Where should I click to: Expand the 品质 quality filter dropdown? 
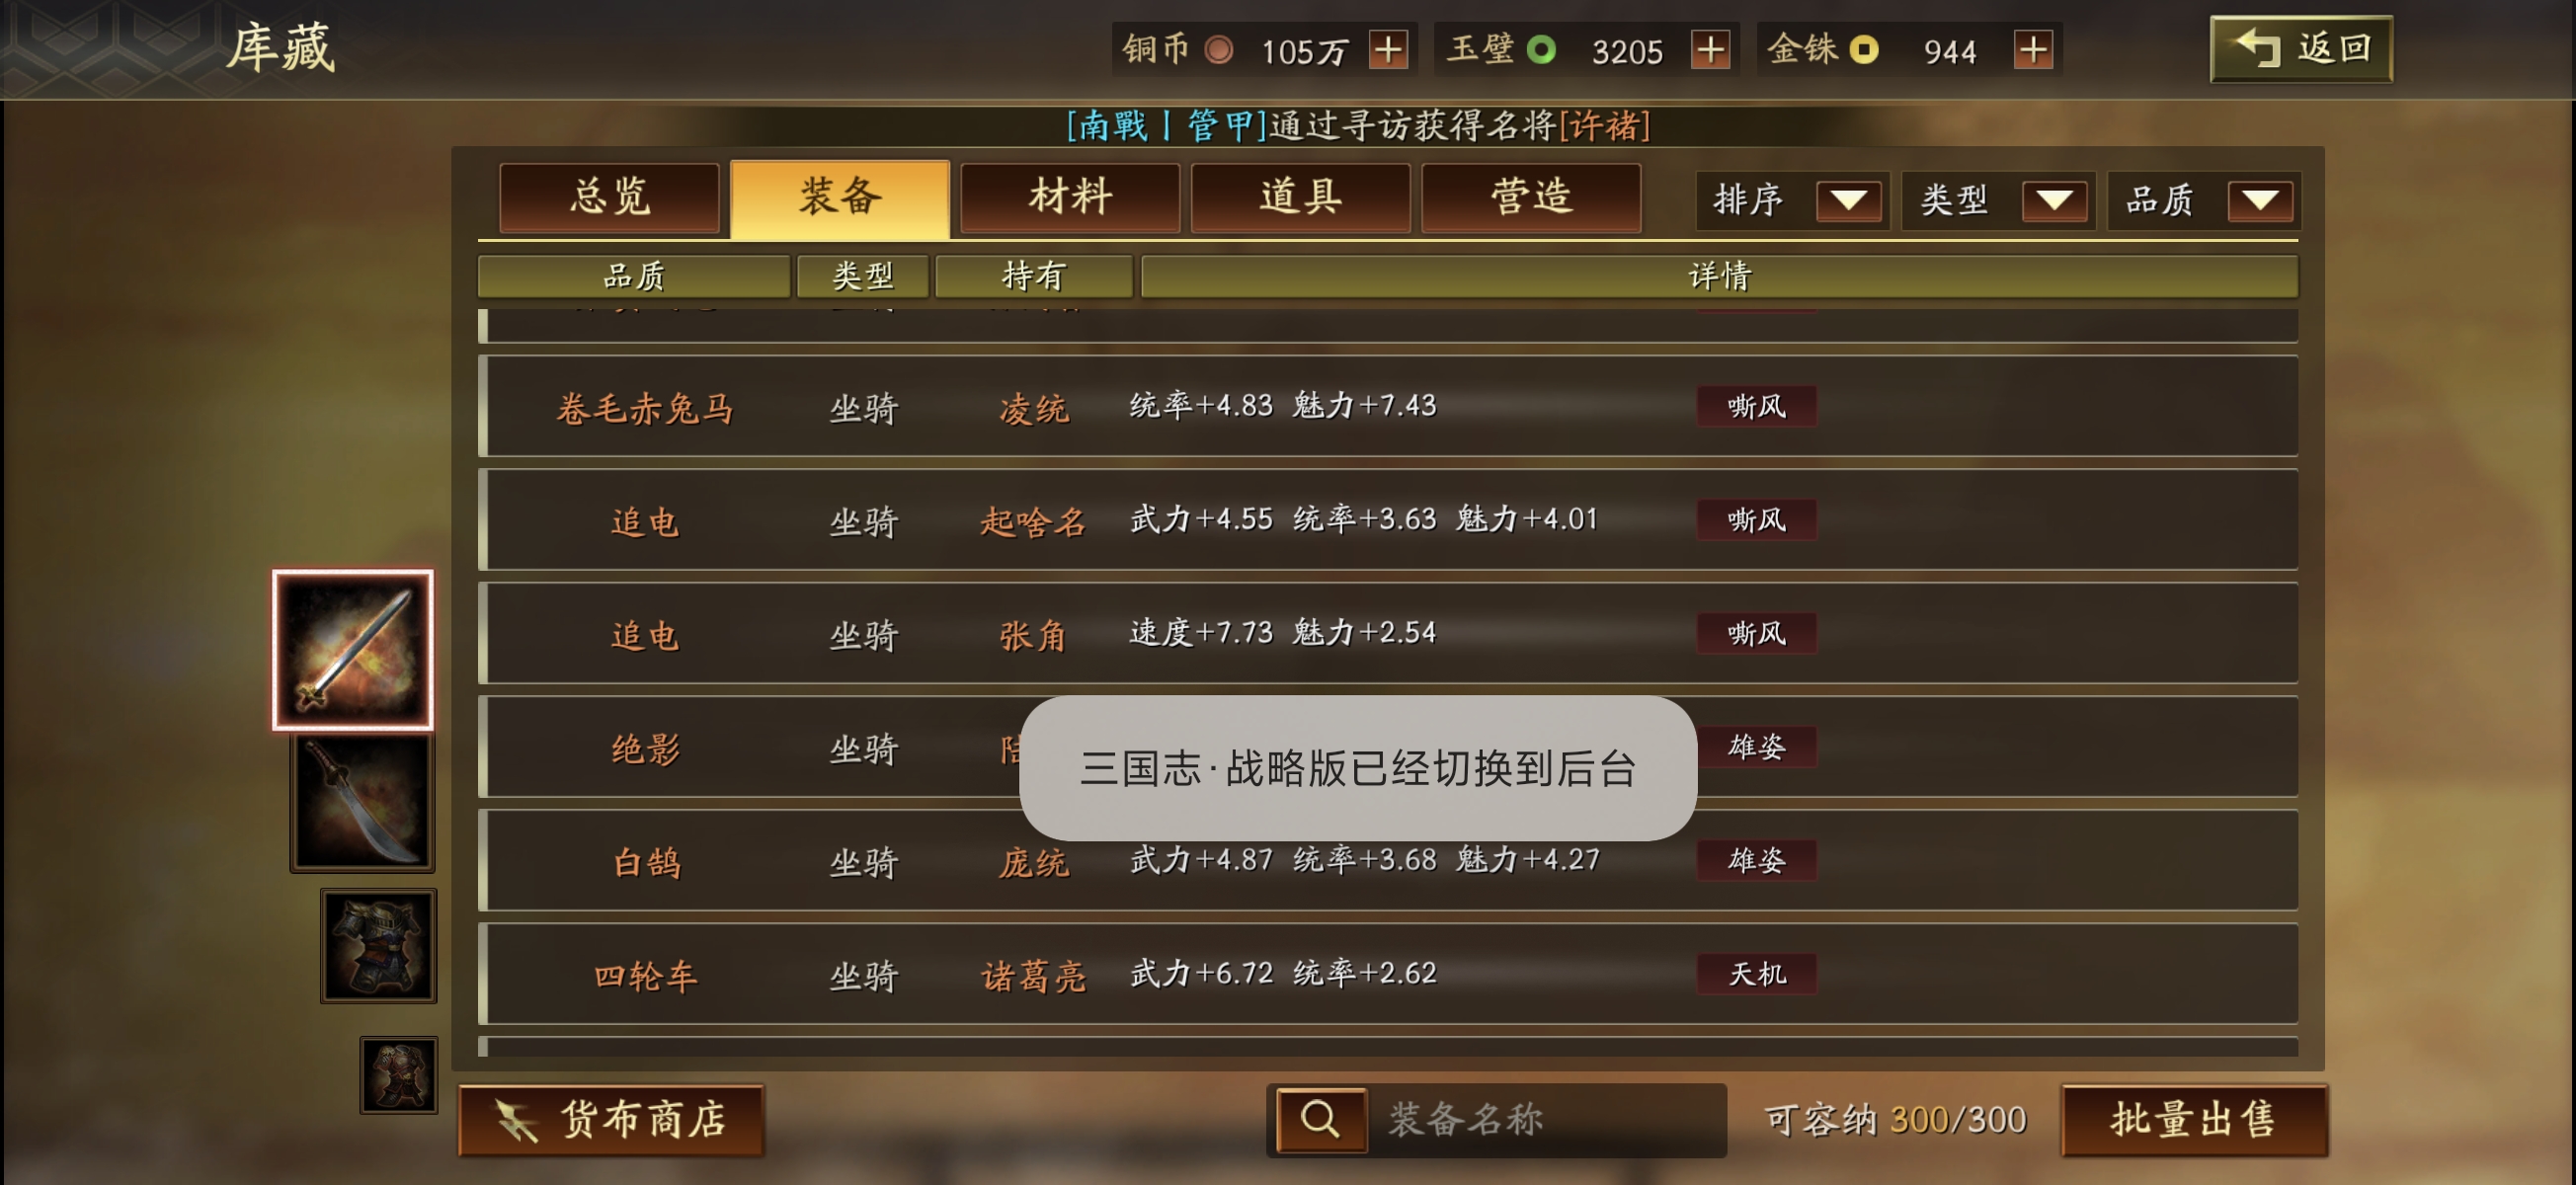point(2203,200)
